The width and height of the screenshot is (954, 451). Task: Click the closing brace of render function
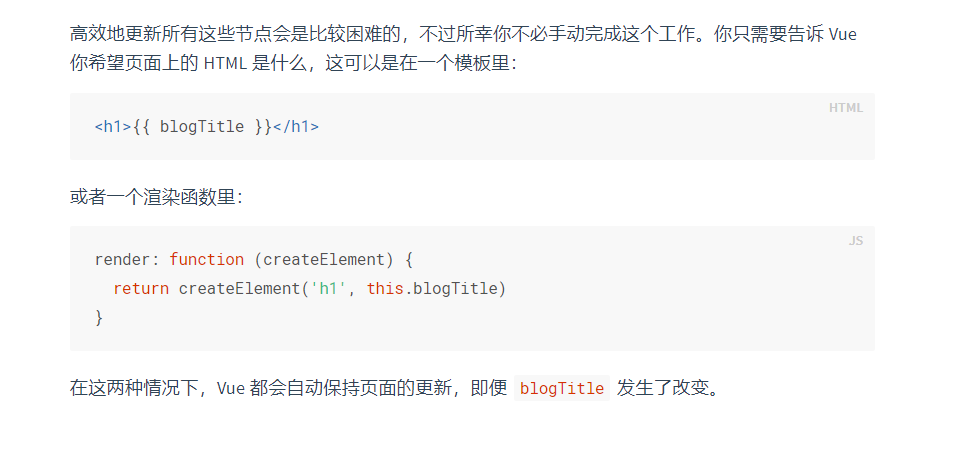(x=99, y=317)
